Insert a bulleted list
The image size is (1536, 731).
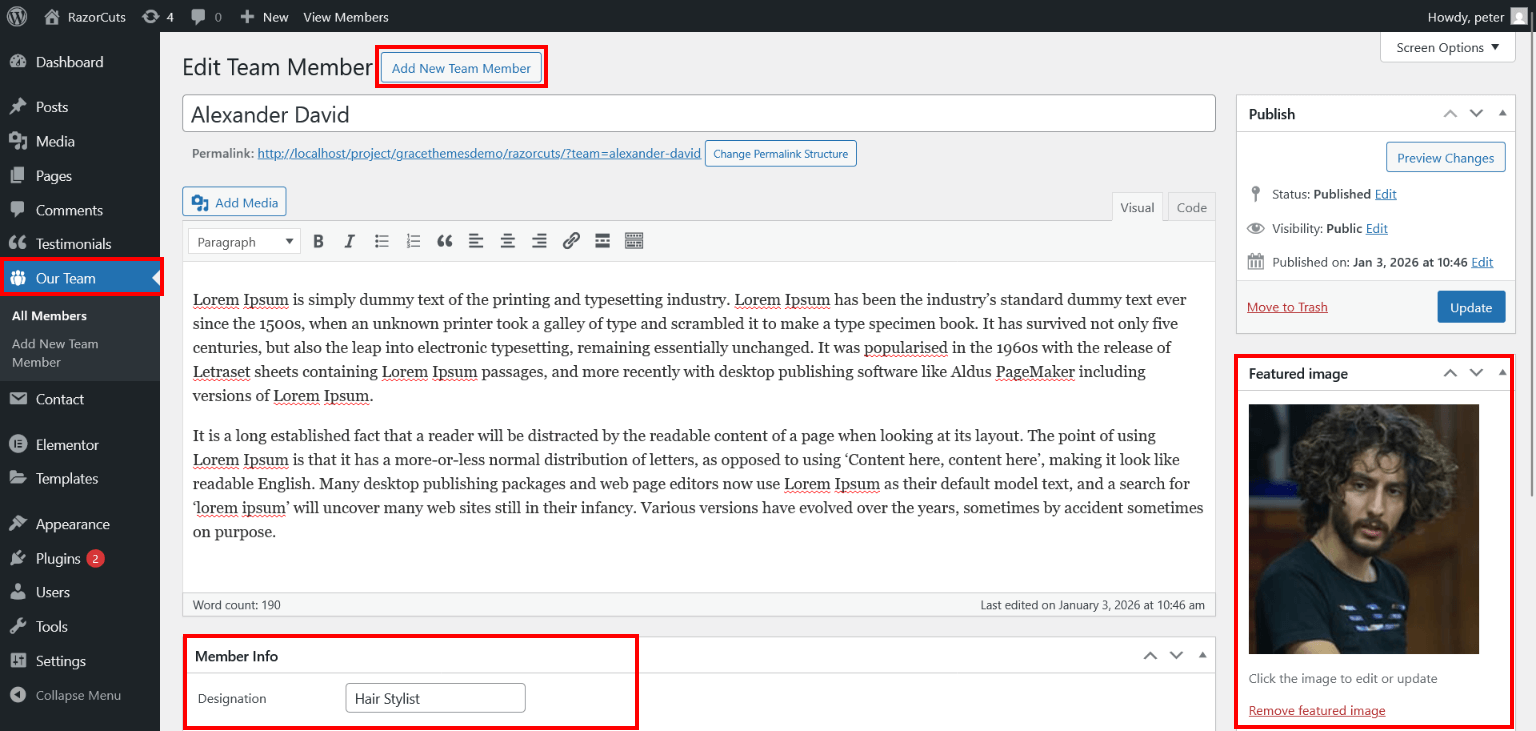(x=381, y=241)
